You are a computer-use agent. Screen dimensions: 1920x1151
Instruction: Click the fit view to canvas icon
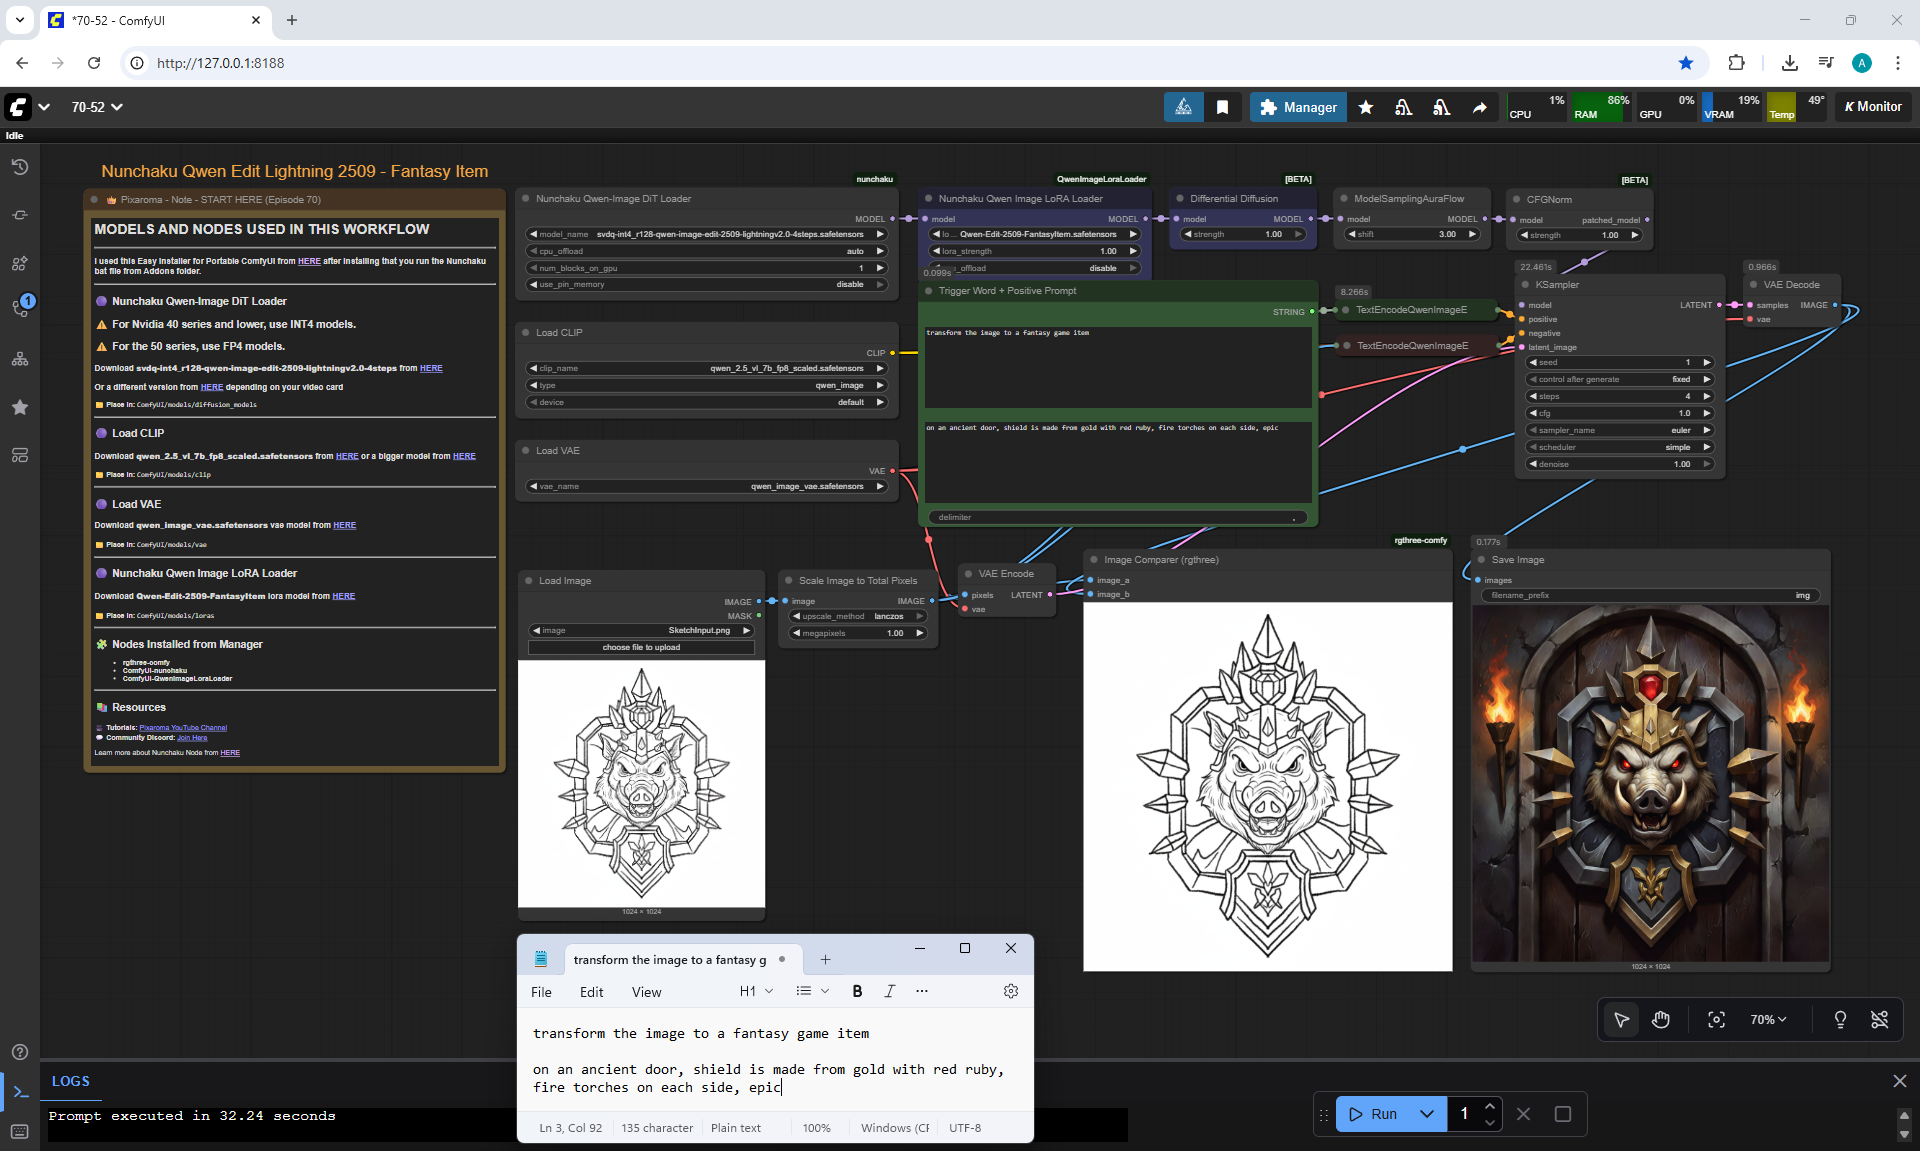[1716, 1019]
